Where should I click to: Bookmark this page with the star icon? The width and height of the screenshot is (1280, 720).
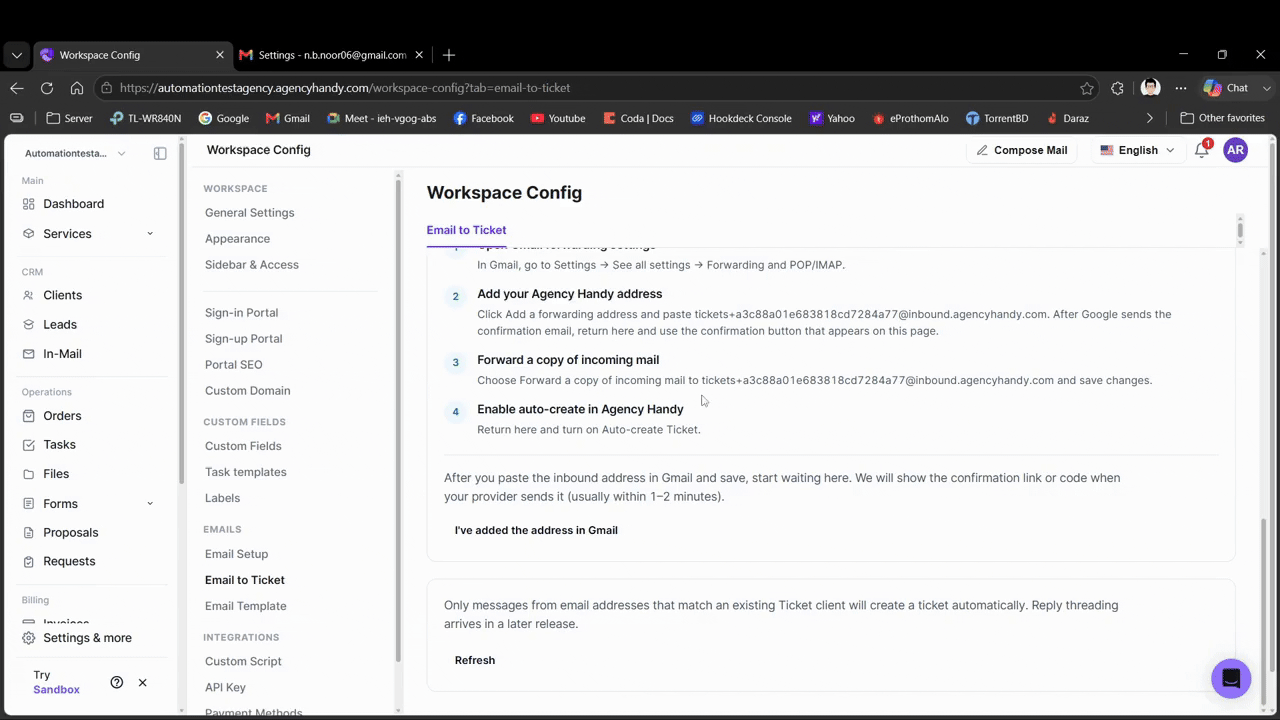[x=1087, y=88]
